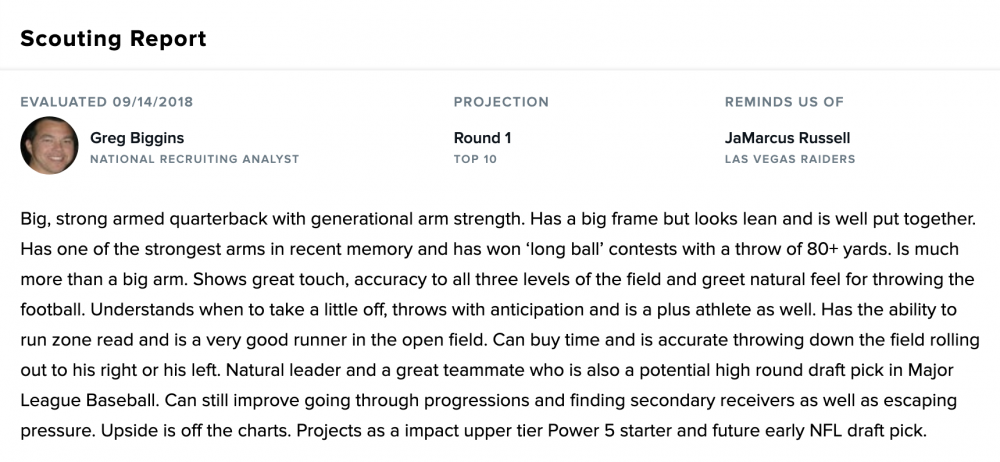Click the National Recruiting Analyst subtitle
This screenshot has width=1000, height=462.
pyautogui.click(x=194, y=159)
